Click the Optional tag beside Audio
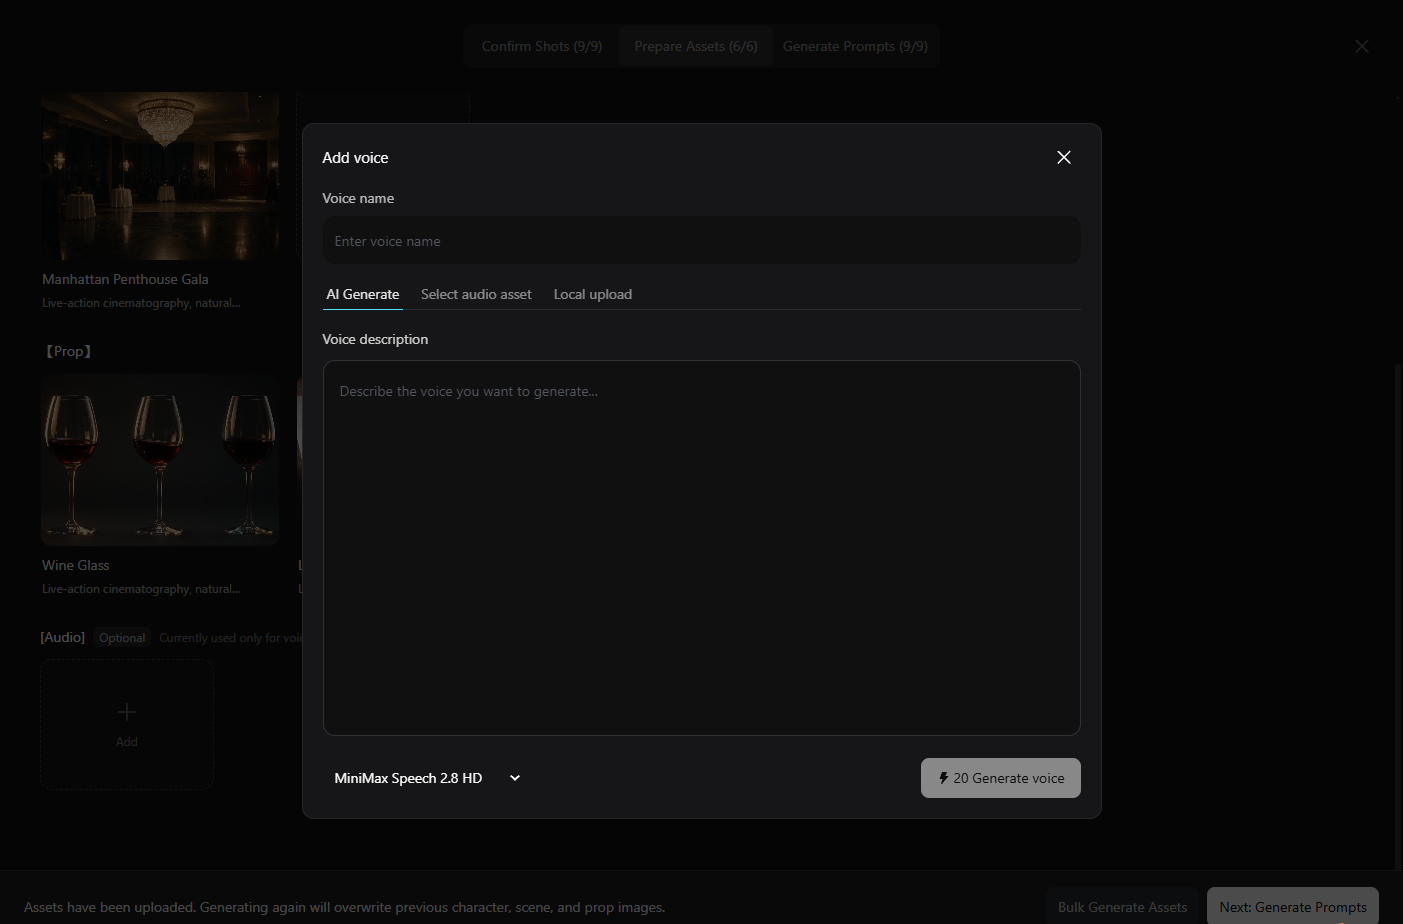The width and height of the screenshot is (1403, 924). 122,638
